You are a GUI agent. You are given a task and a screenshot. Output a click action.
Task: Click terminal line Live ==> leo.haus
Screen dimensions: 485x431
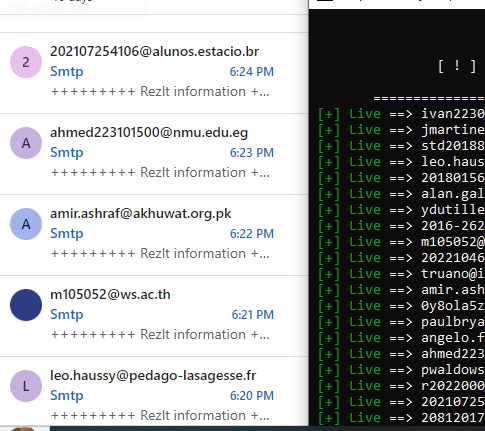[401, 162]
